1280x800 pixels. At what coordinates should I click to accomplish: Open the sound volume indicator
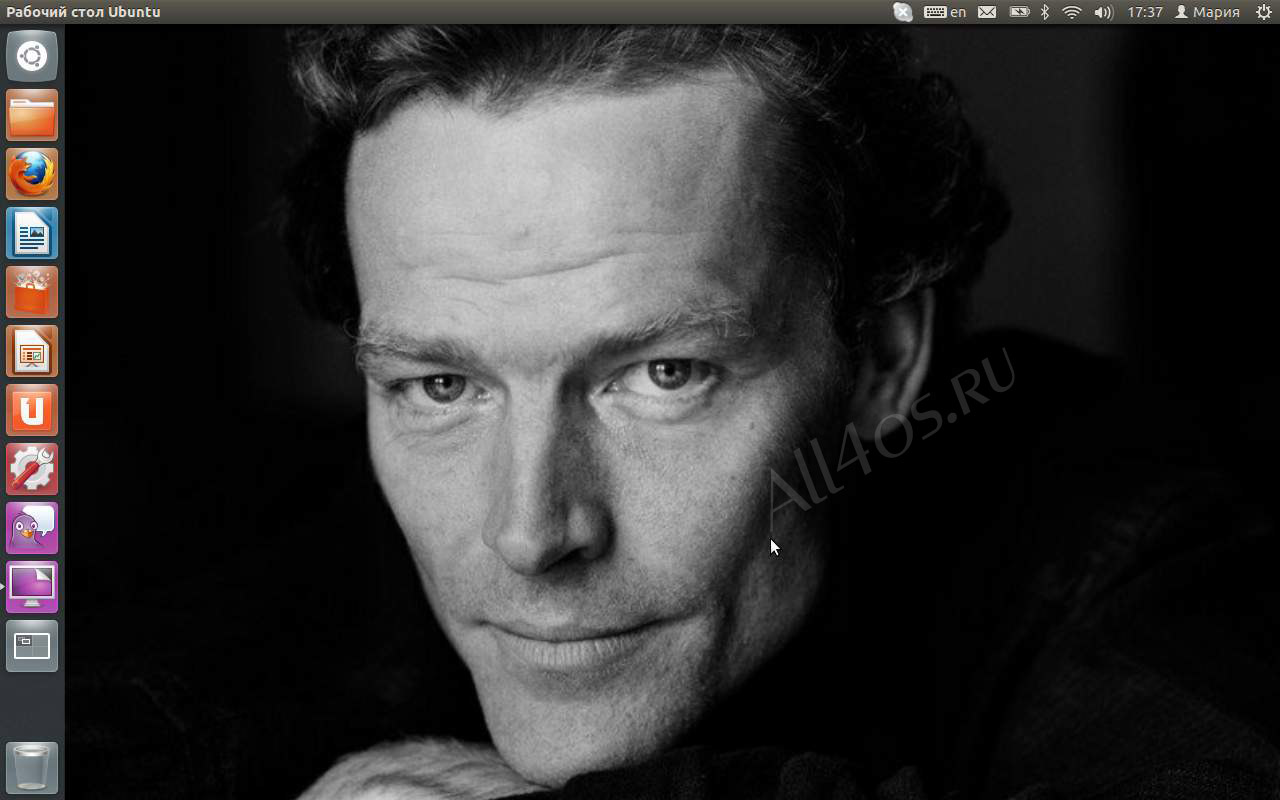pyautogui.click(x=1103, y=12)
